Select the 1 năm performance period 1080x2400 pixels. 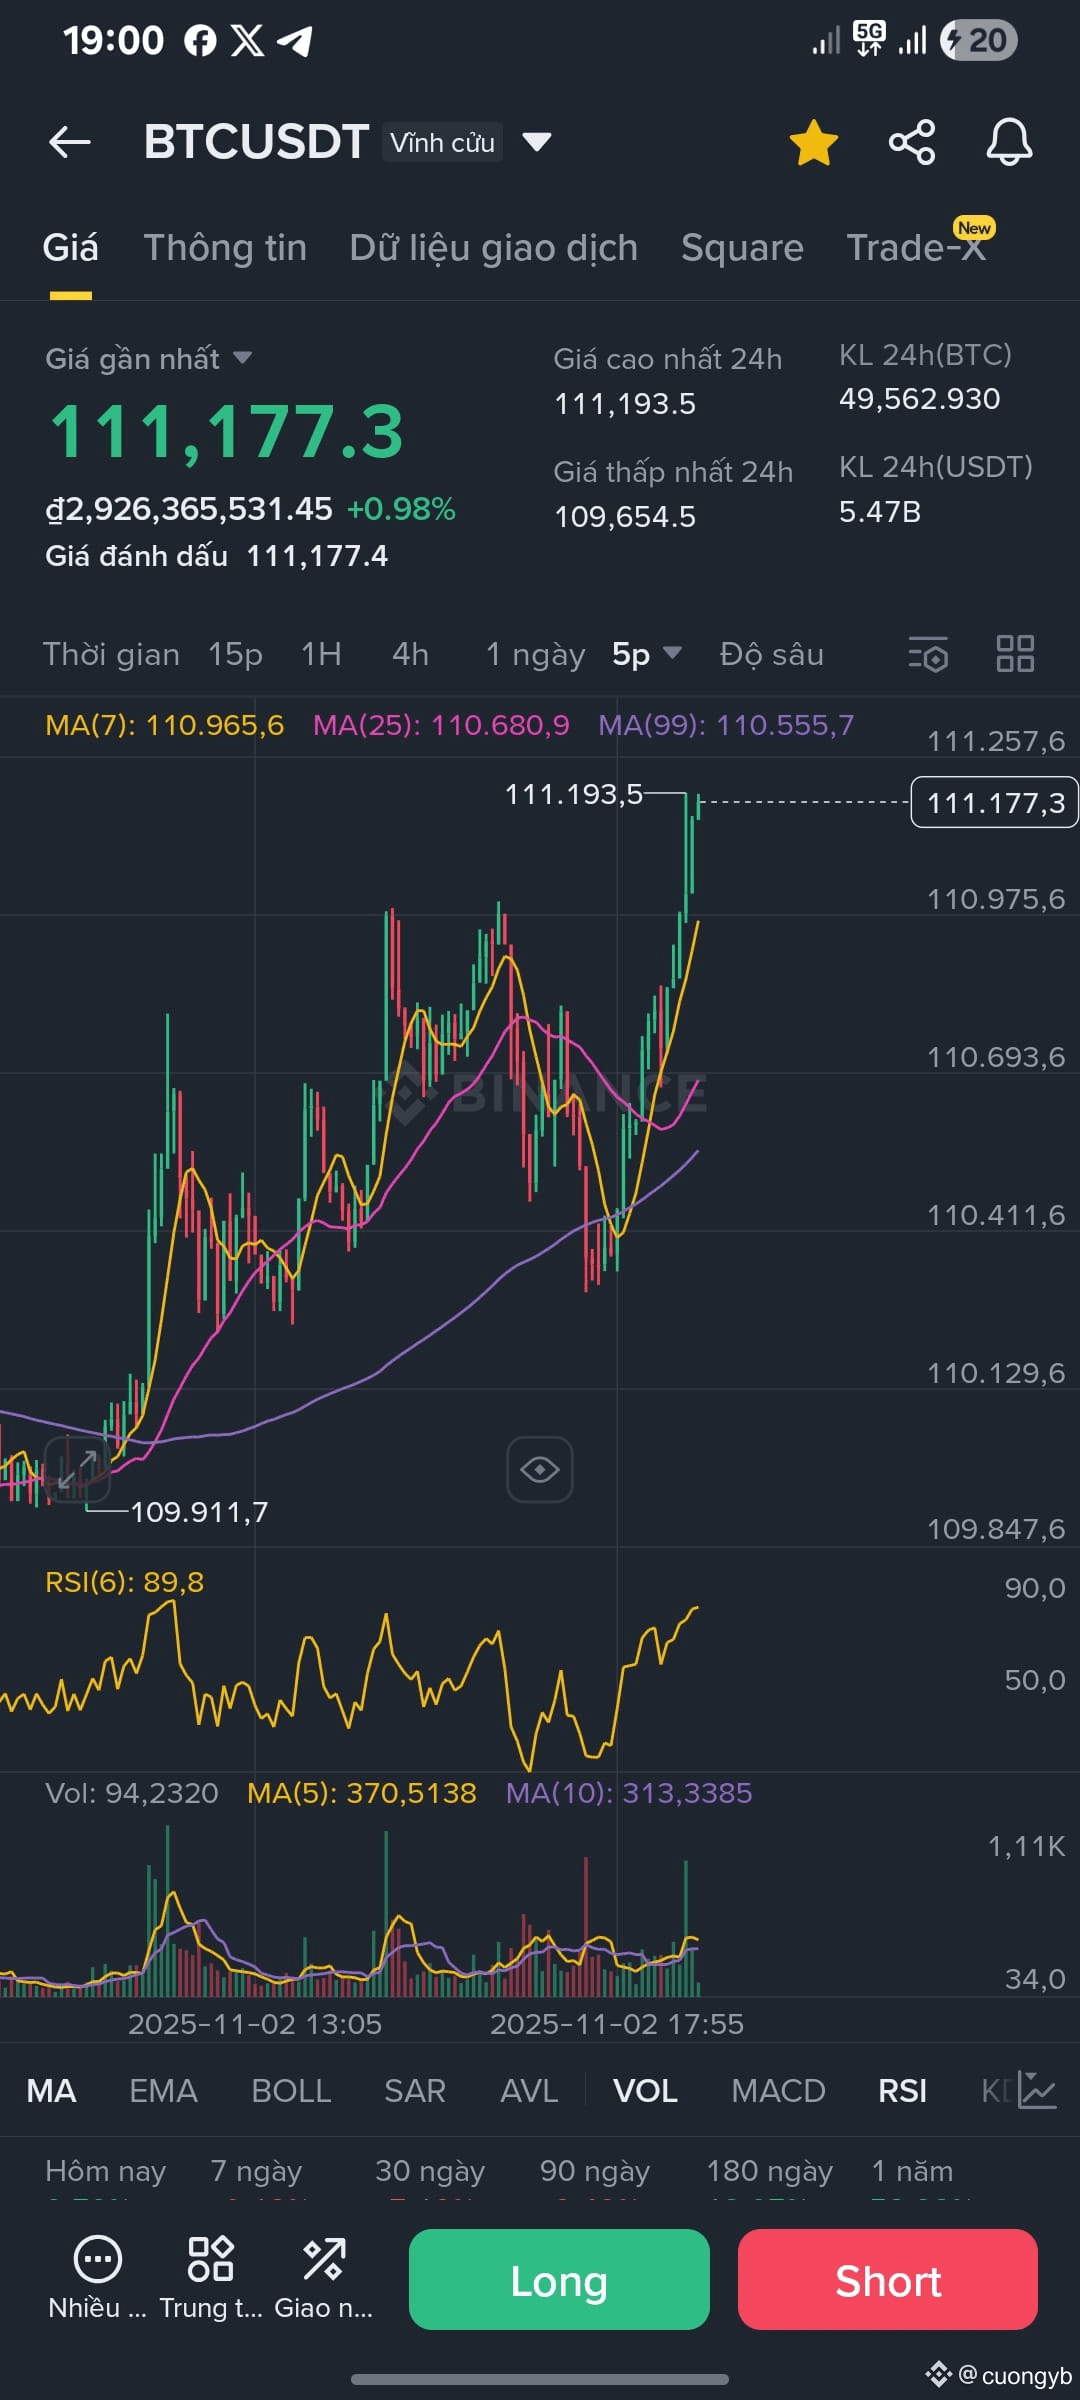click(912, 2171)
